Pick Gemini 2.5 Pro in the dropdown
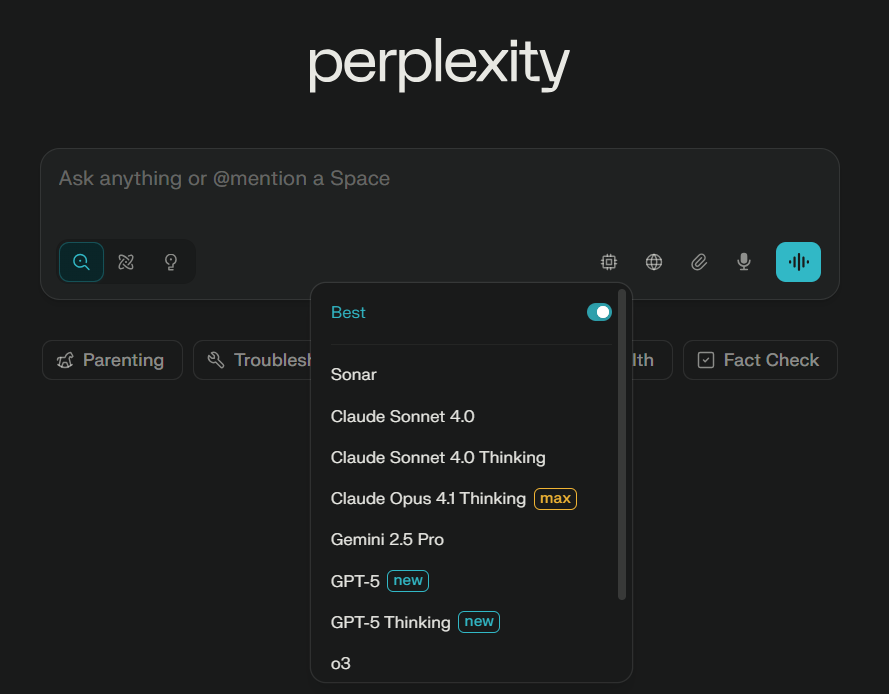Viewport: 889px width, 694px height. (x=387, y=539)
